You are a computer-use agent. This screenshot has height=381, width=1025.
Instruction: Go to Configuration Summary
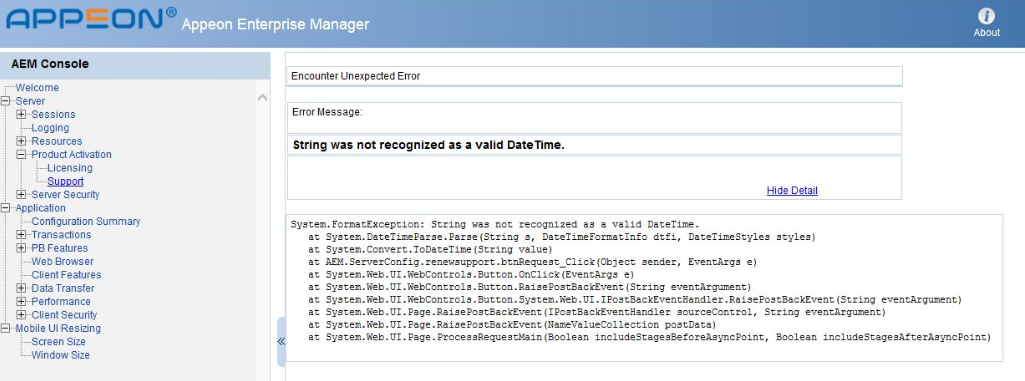[x=86, y=222]
